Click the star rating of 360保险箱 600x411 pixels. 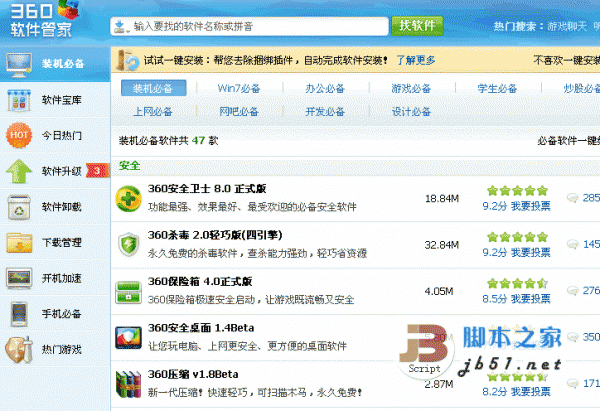(517, 284)
